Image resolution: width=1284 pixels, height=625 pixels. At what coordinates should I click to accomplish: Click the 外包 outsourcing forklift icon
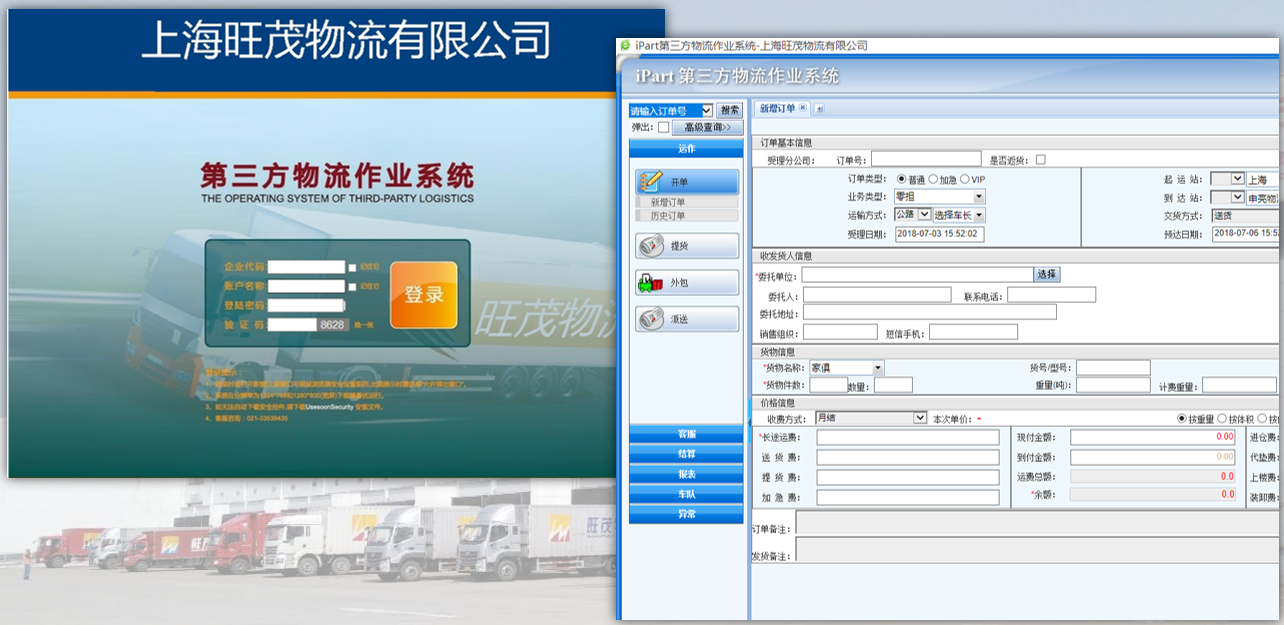pos(651,282)
